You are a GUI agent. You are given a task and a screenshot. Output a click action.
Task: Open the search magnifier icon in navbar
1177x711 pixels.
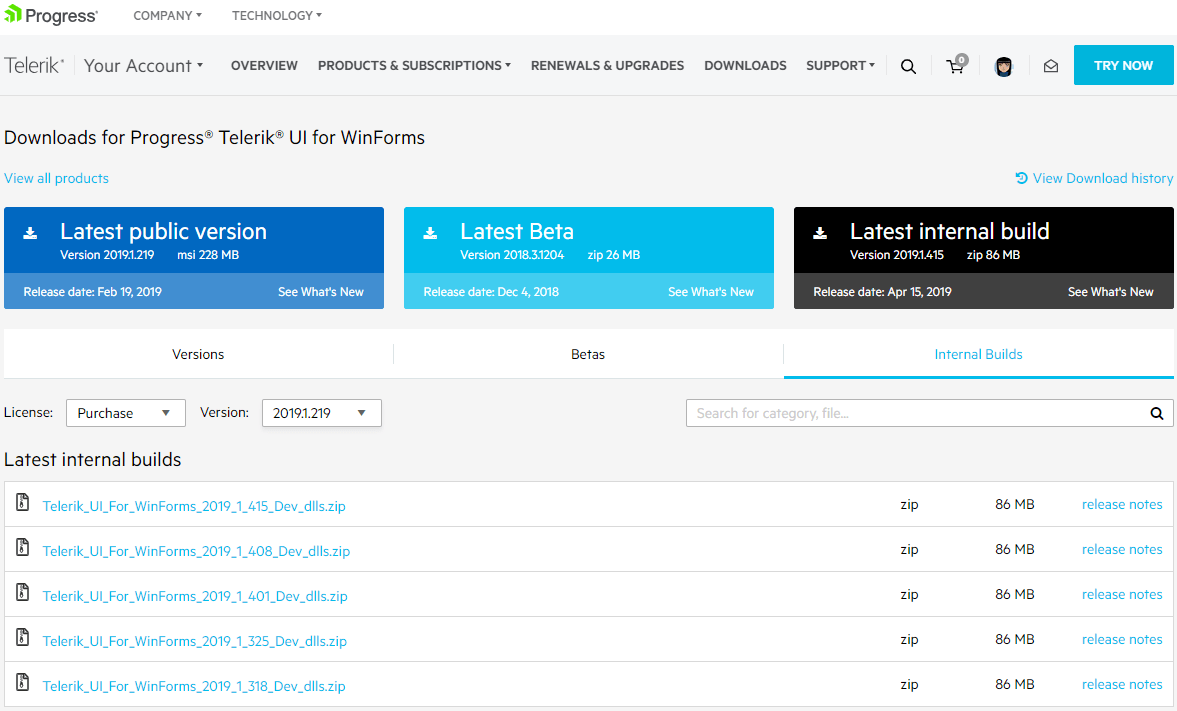[908, 66]
